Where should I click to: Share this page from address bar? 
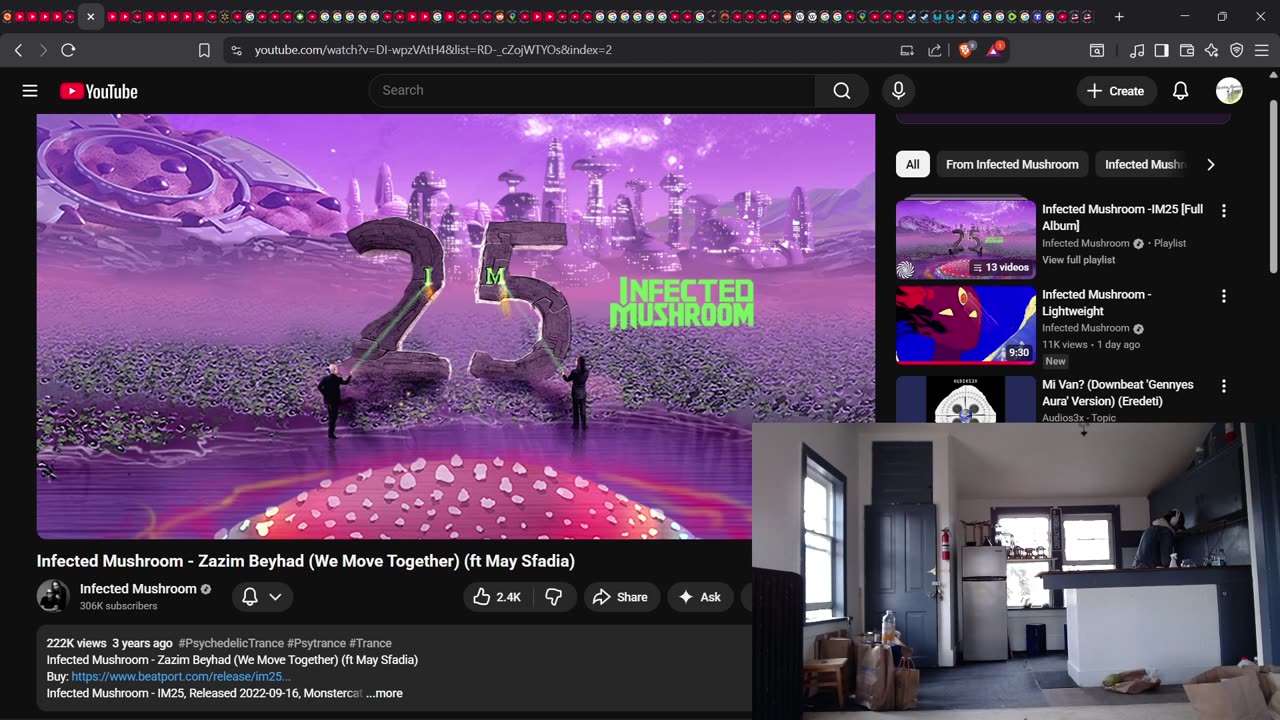[x=935, y=50]
